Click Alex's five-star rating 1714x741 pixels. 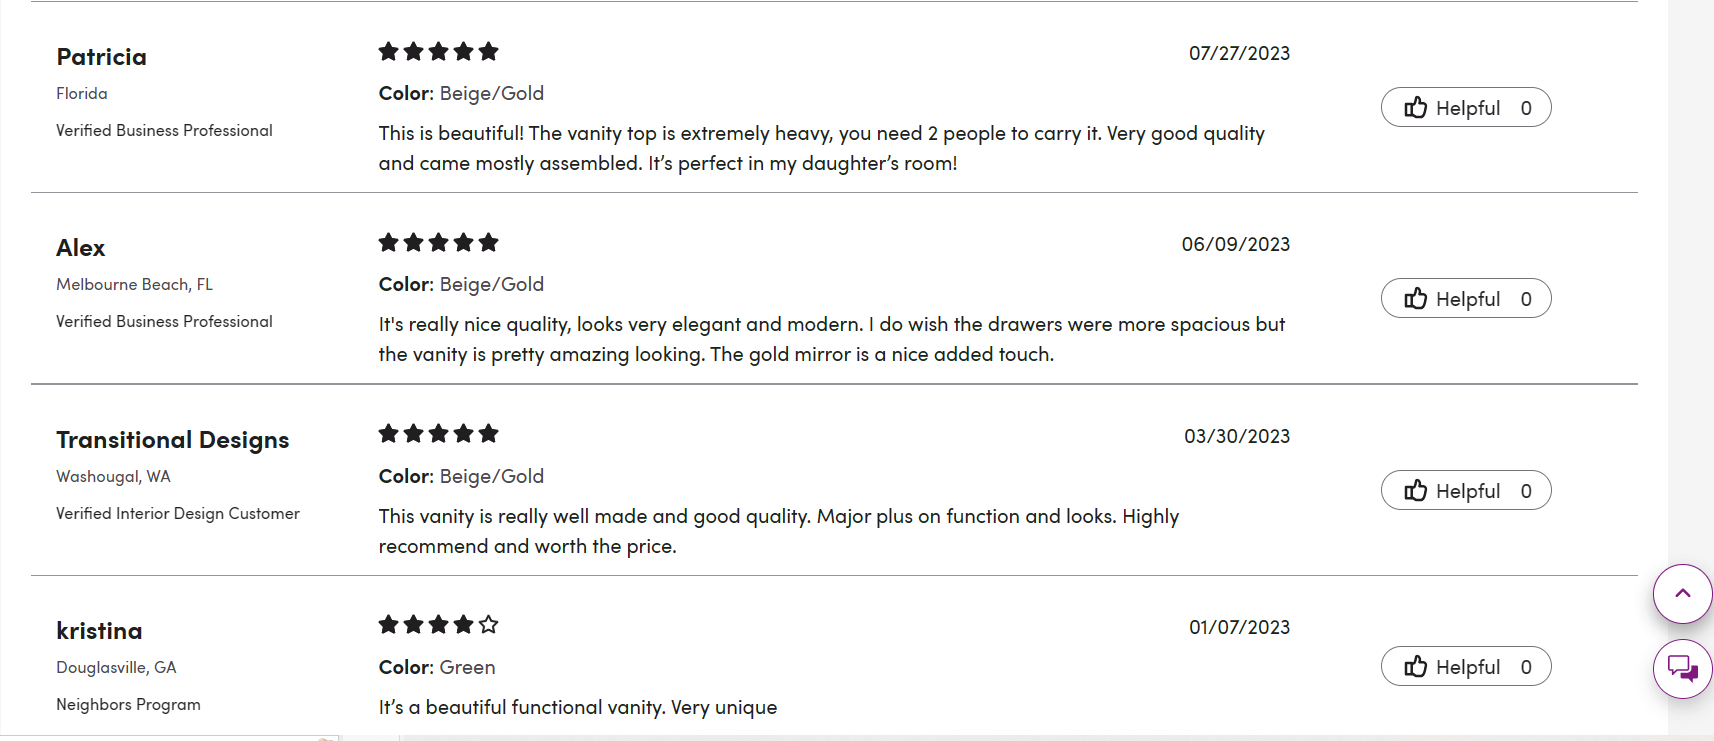(438, 243)
